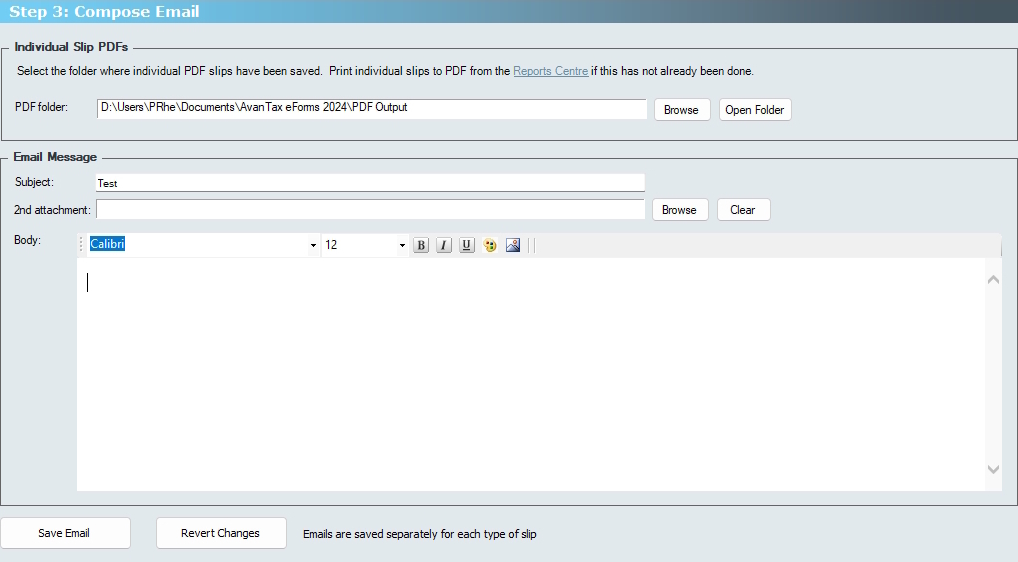Open the Reports Centre link
The width and height of the screenshot is (1018, 562).
[x=551, y=71]
